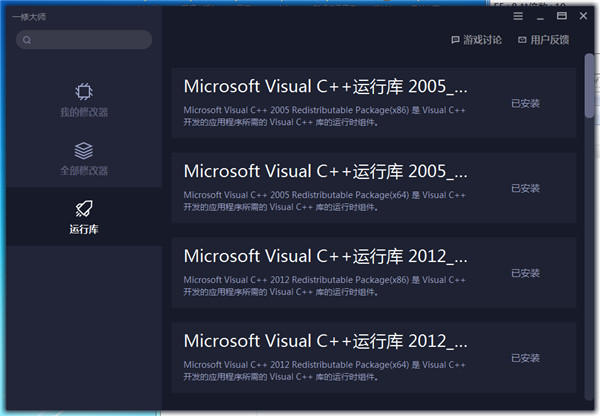Open the hamburger menu icon in title bar
Image resolution: width=600 pixels, height=416 pixels.
click(x=518, y=16)
